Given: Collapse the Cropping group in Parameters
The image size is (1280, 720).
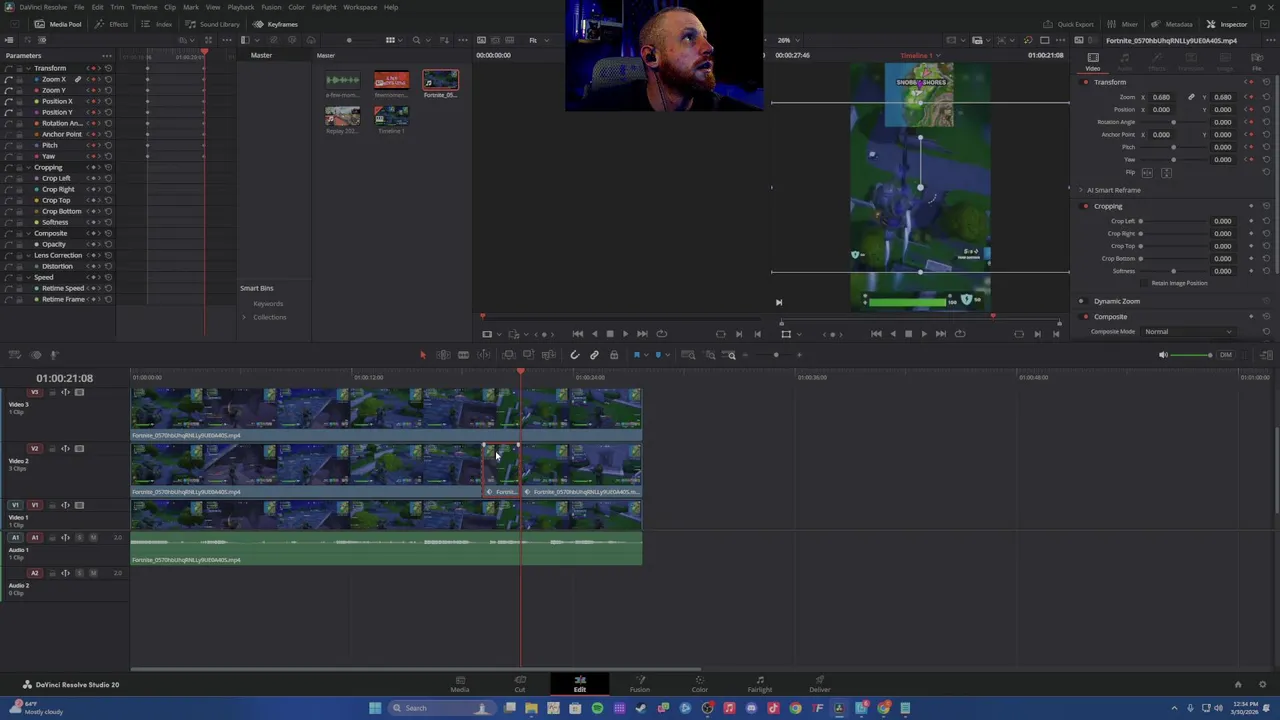Looking at the screenshot, I should click(28, 167).
